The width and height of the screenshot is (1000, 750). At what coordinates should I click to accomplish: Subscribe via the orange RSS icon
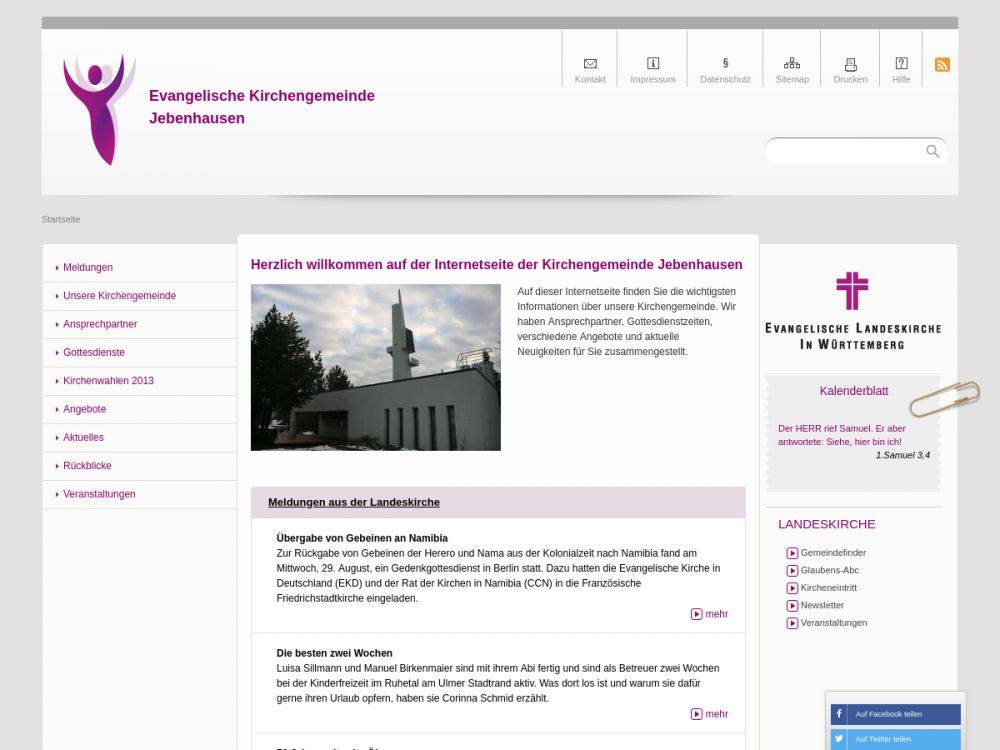click(942, 65)
